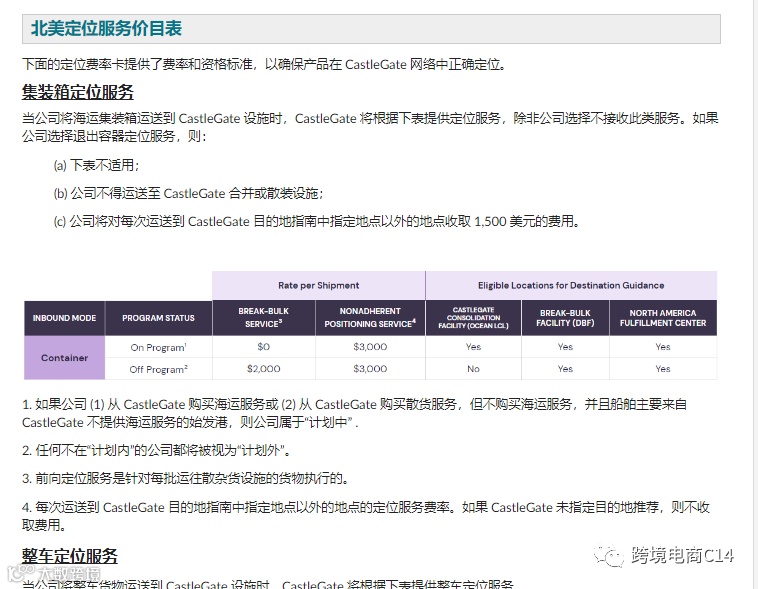Click Yes under Consolidation Facility, On Program

pyautogui.click(x=473, y=347)
